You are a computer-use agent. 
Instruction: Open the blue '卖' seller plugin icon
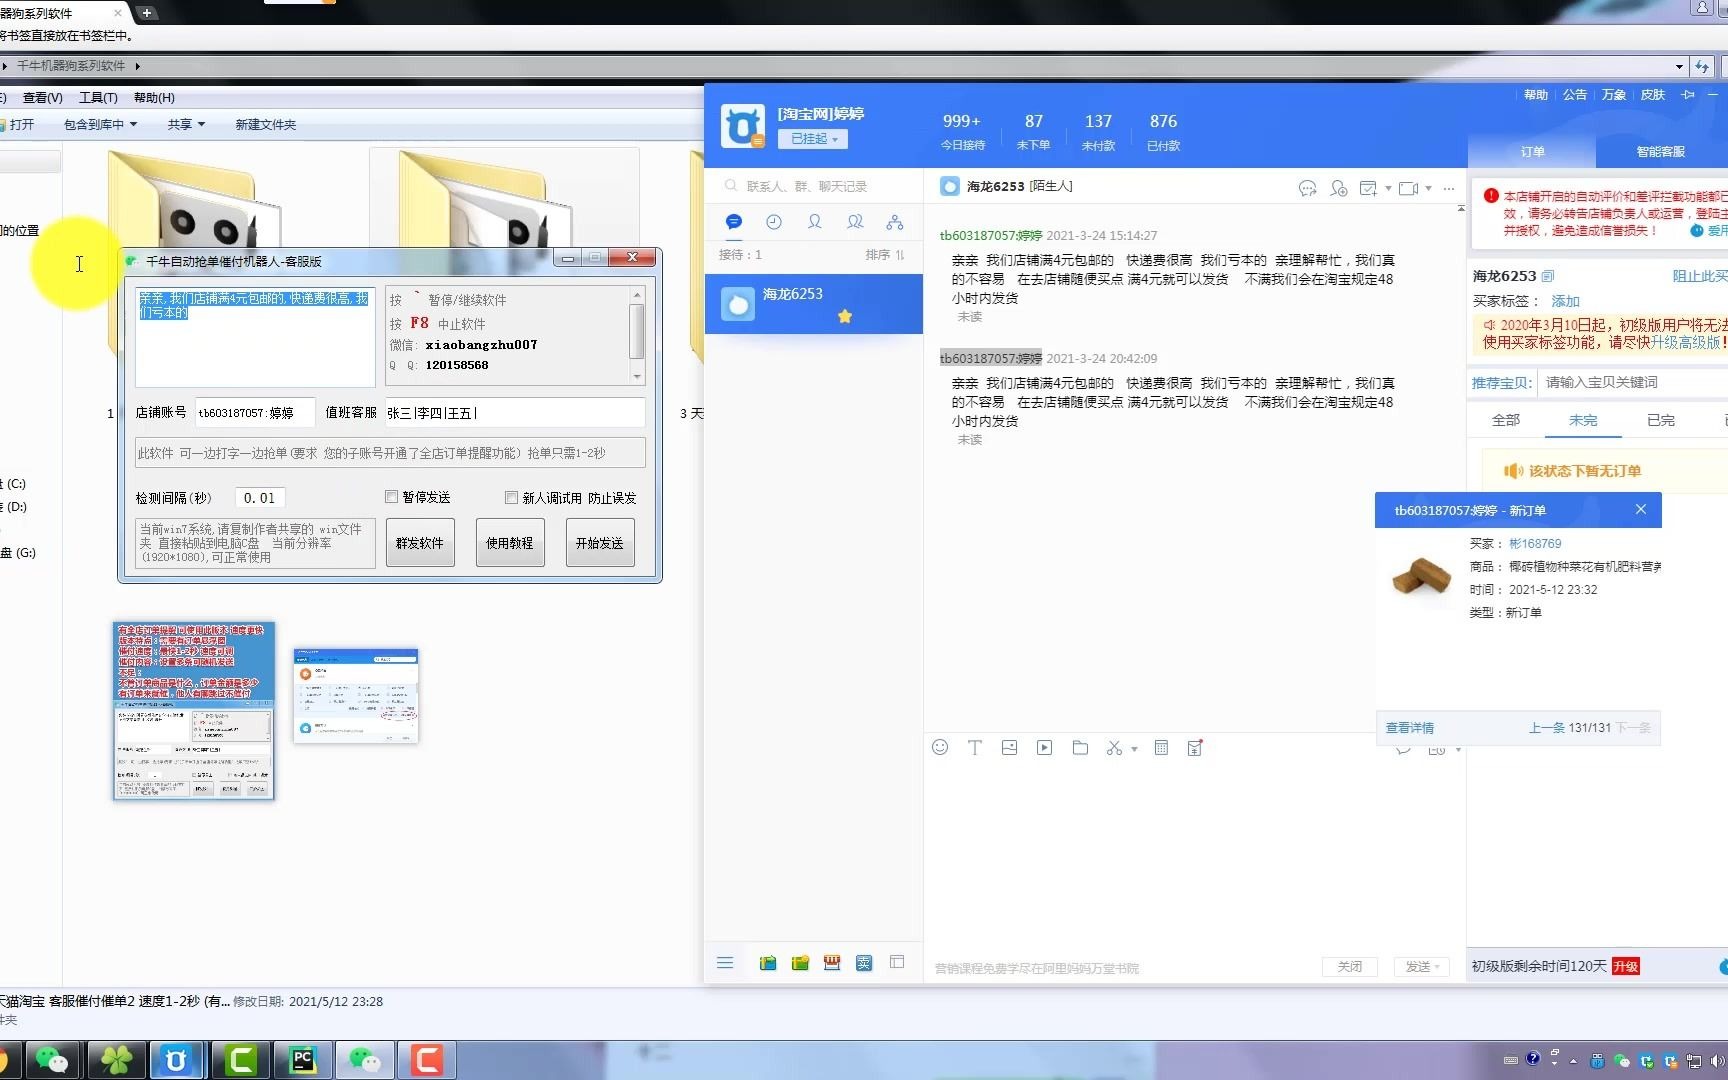point(864,963)
